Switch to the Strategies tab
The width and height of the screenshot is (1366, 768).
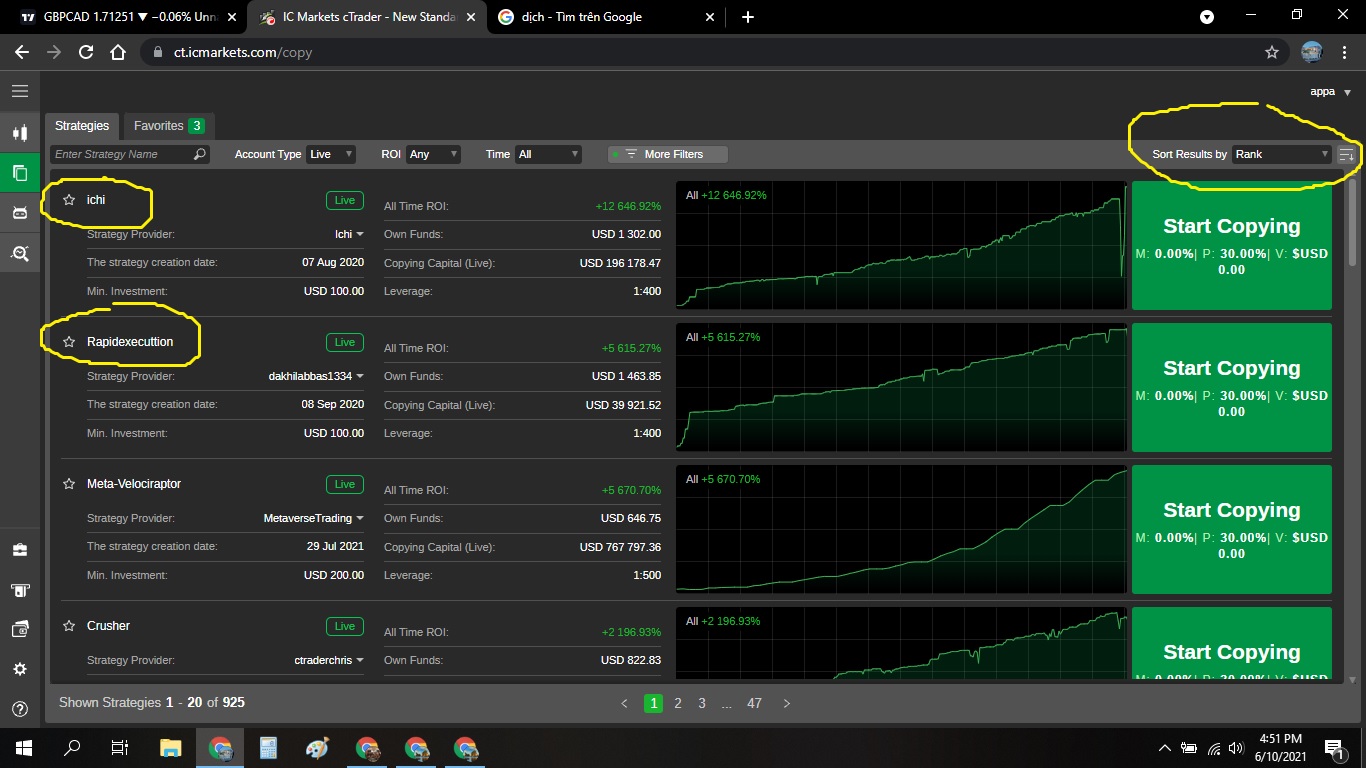pyautogui.click(x=82, y=126)
